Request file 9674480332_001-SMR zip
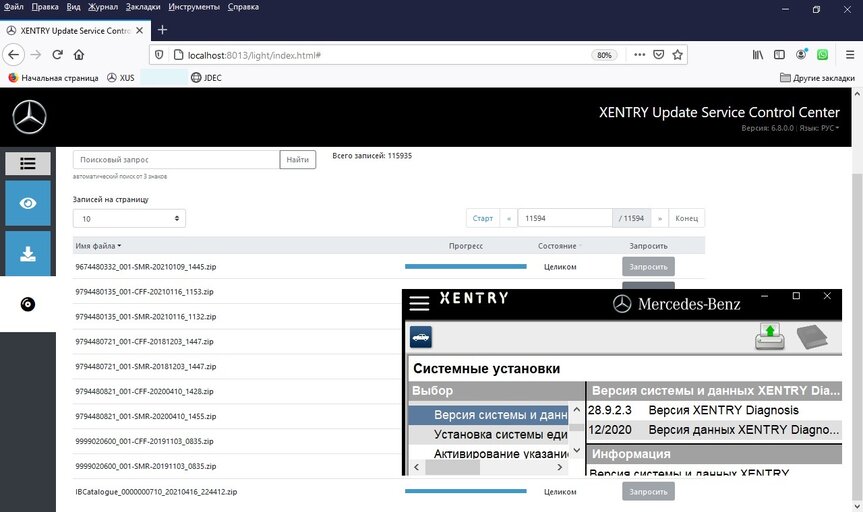The width and height of the screenshot is (863, 512). 648,266
